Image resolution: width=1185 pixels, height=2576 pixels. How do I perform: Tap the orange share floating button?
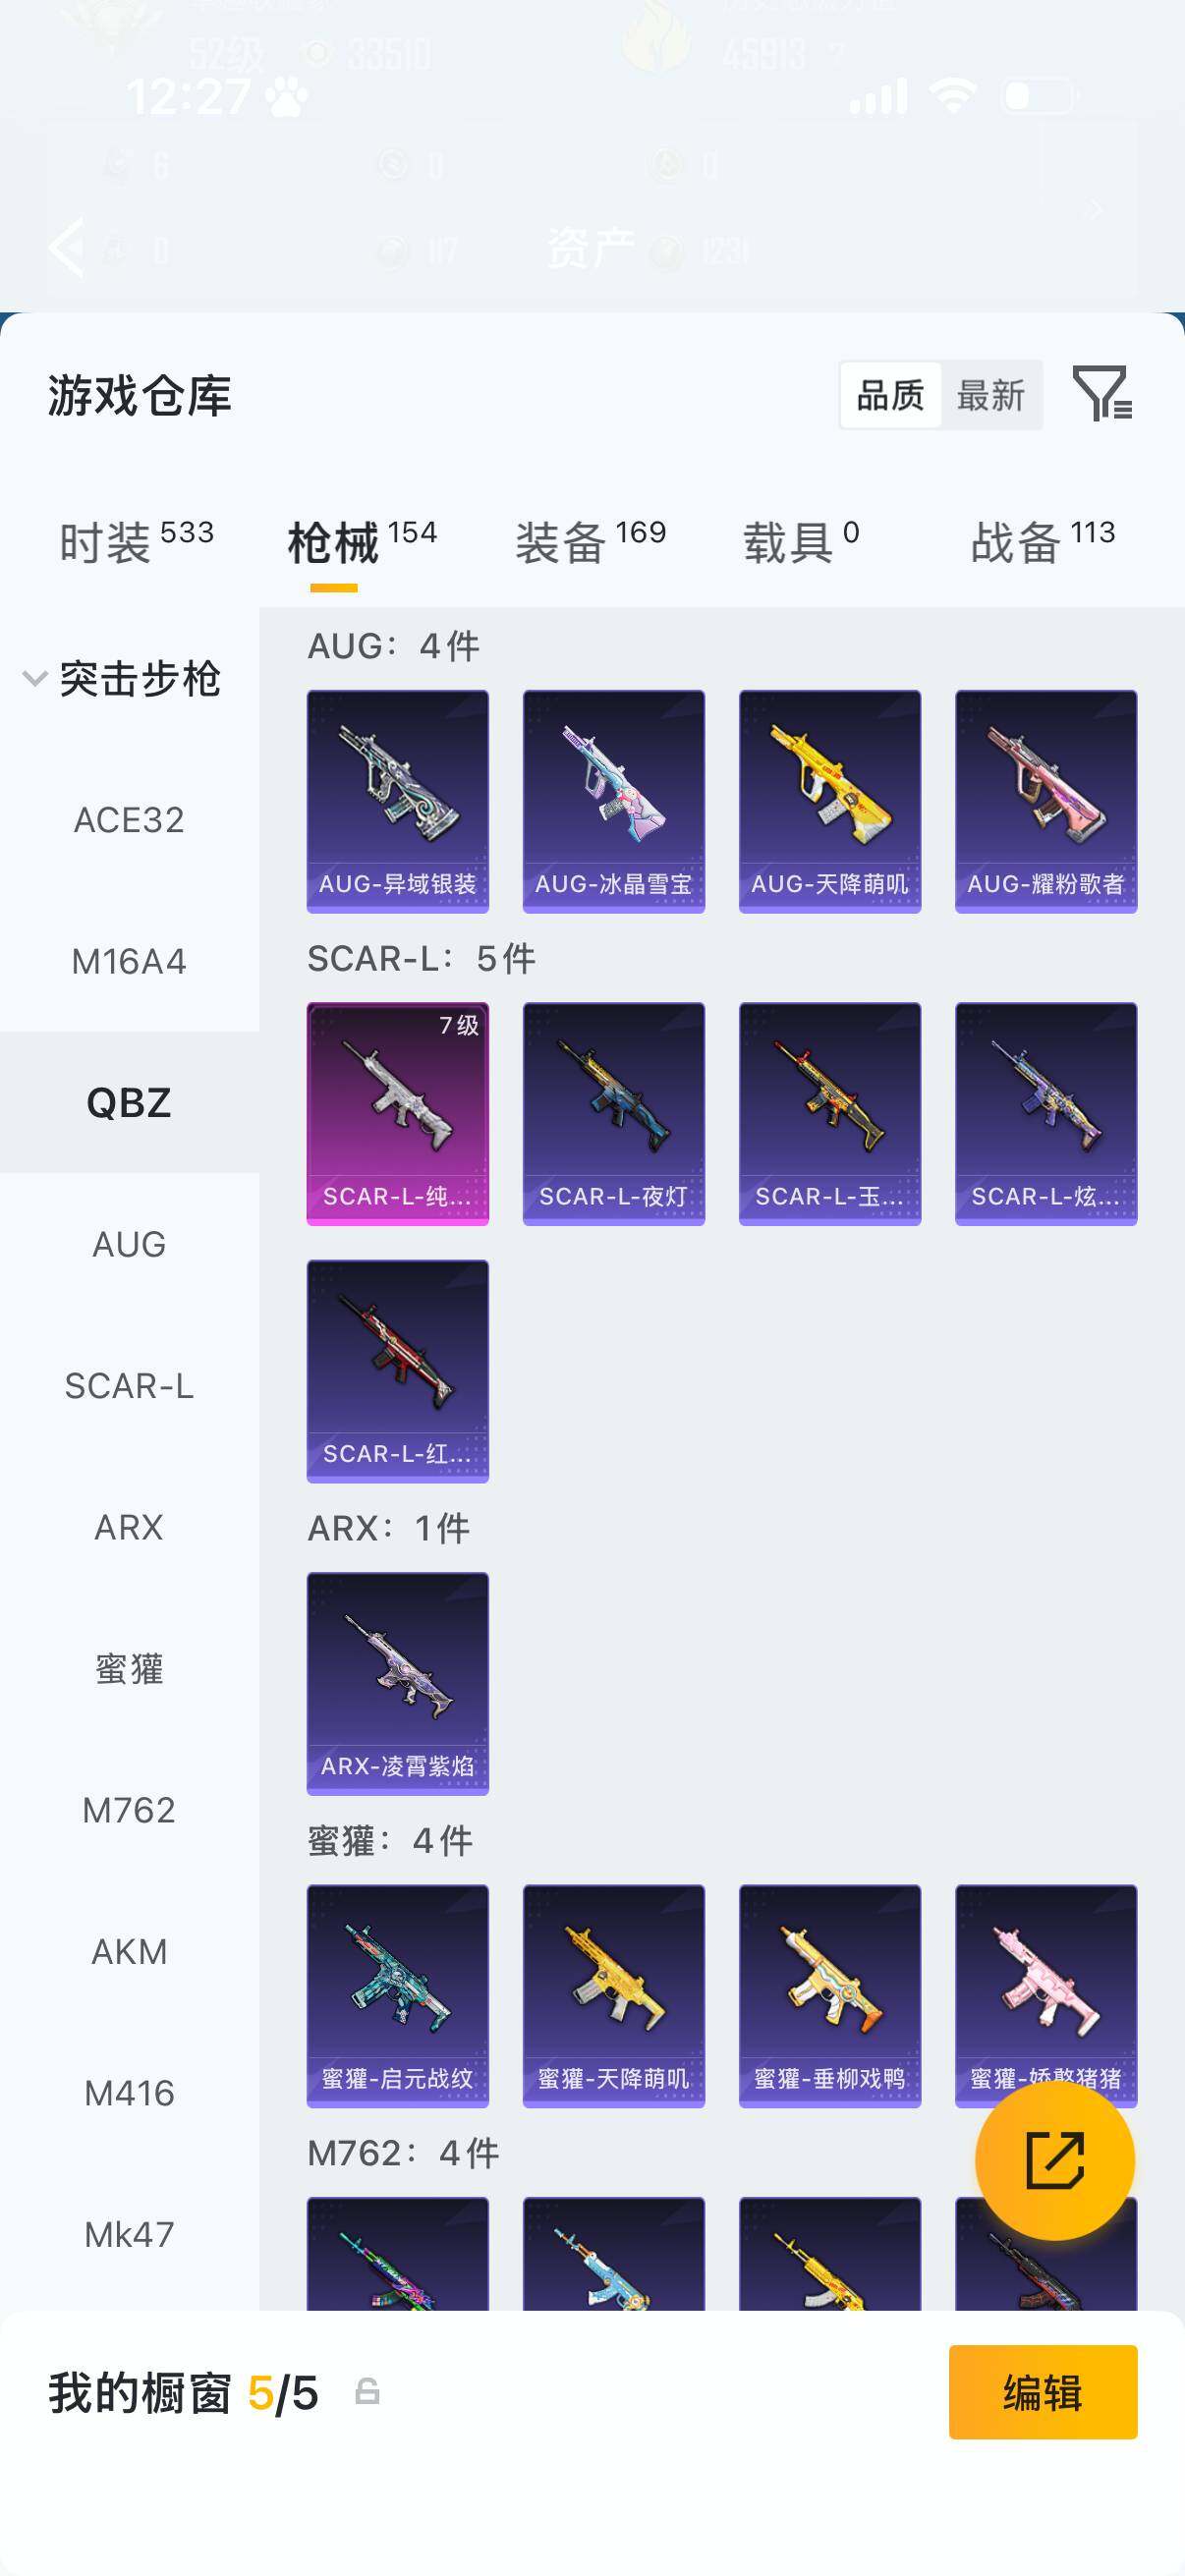[1054, 2160]
